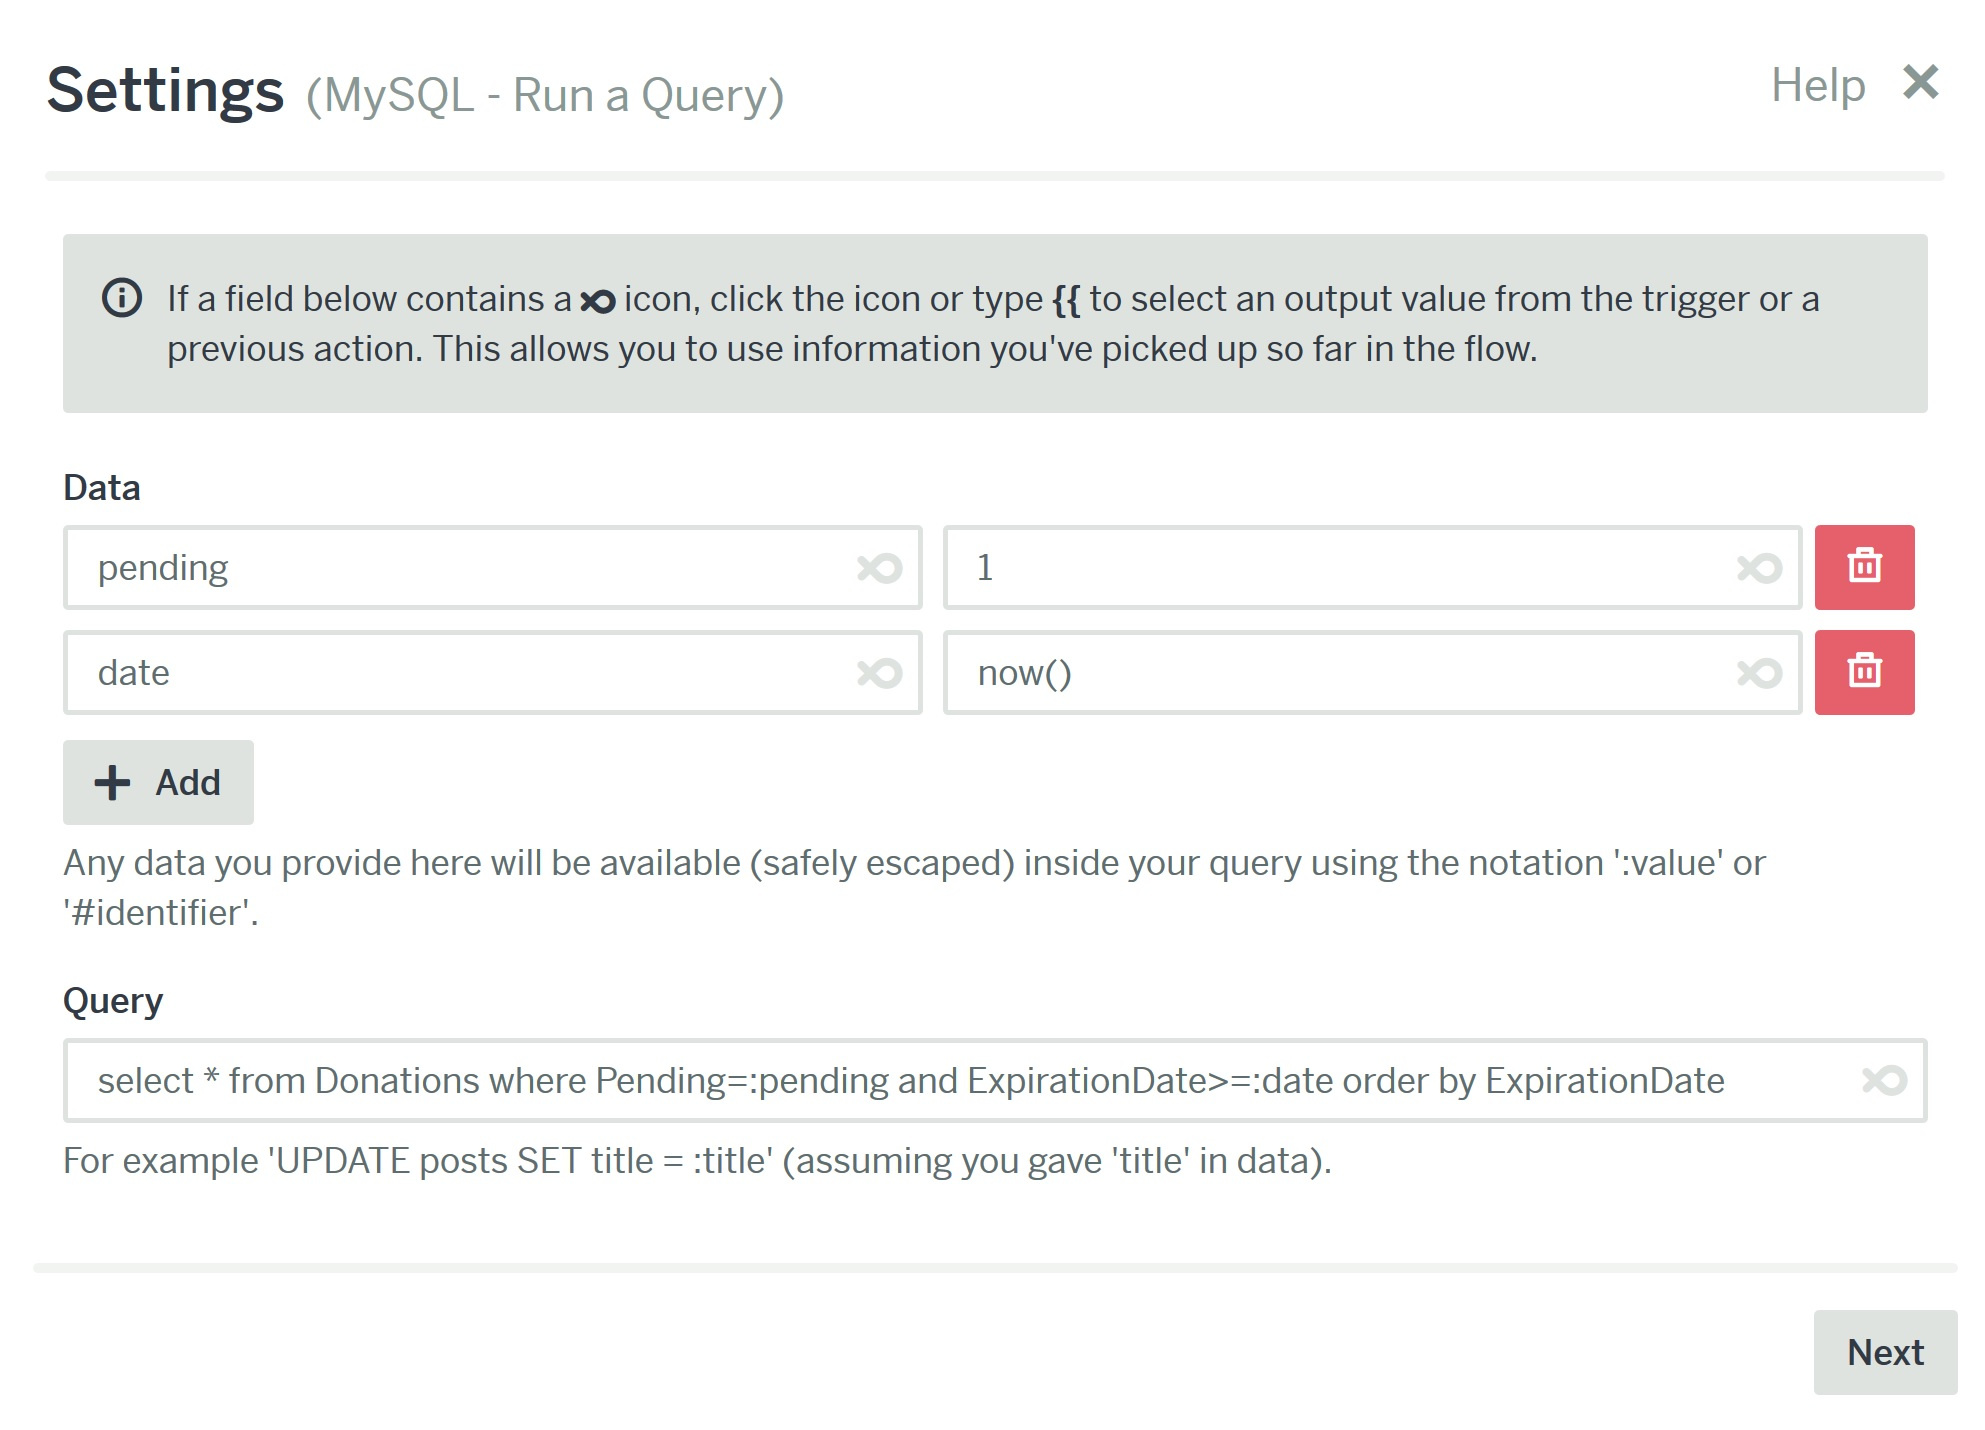Screen dimensions: 1985x1430
Task: Click the output-value icon in the 'pending' field
Action: (x=880, y=568)
